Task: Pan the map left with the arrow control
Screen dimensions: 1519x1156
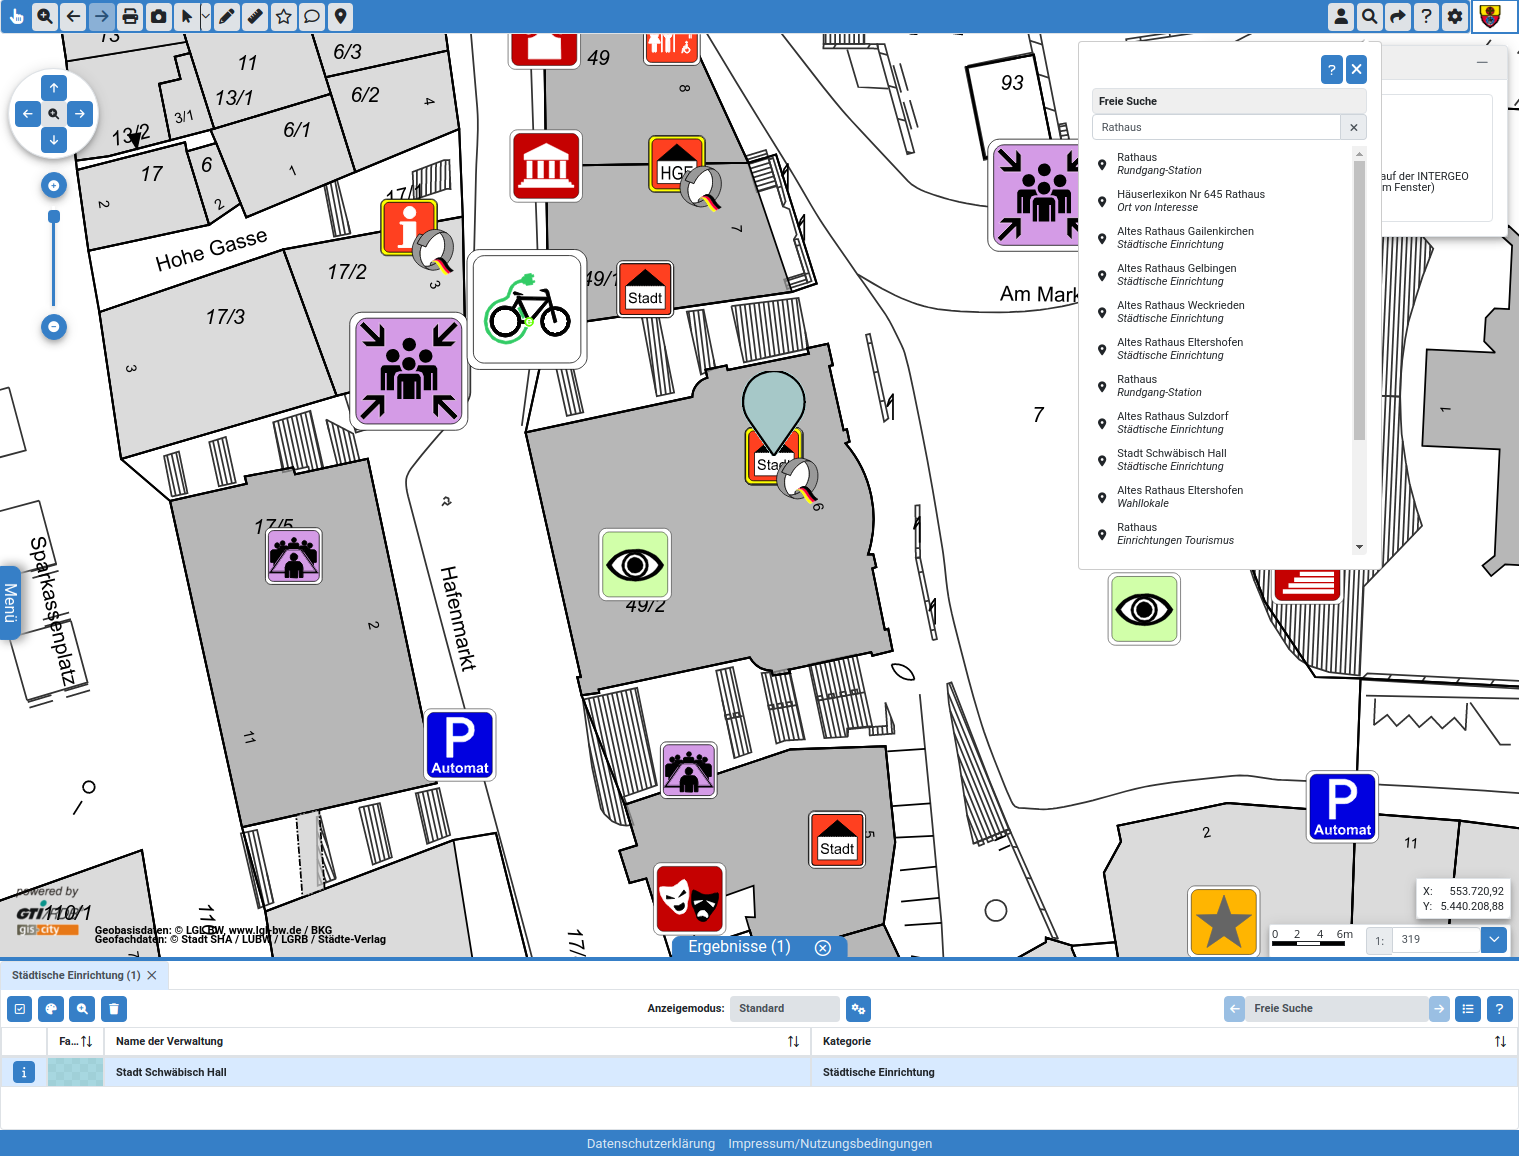Action: point(27,114)
